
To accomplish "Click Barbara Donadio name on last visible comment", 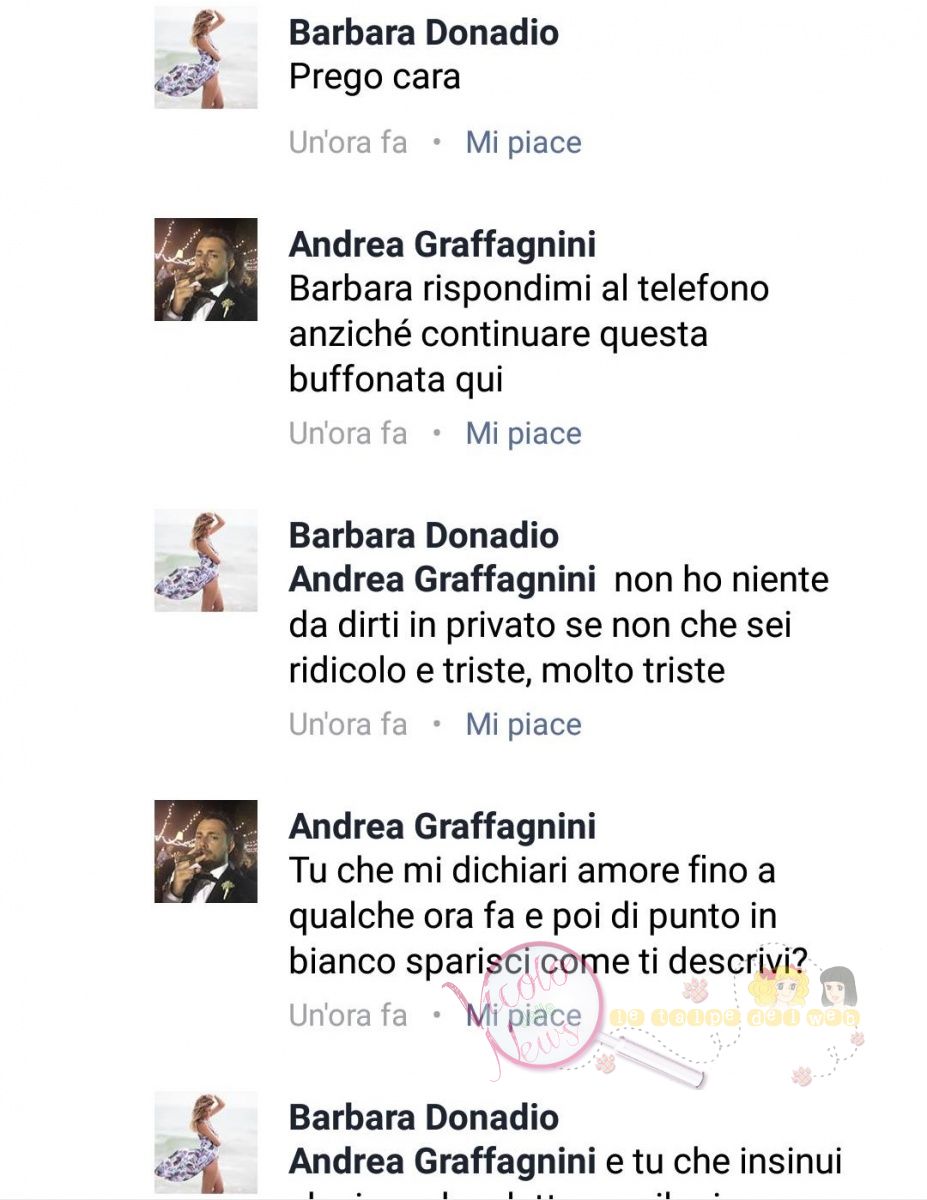I will [424, 1117].
